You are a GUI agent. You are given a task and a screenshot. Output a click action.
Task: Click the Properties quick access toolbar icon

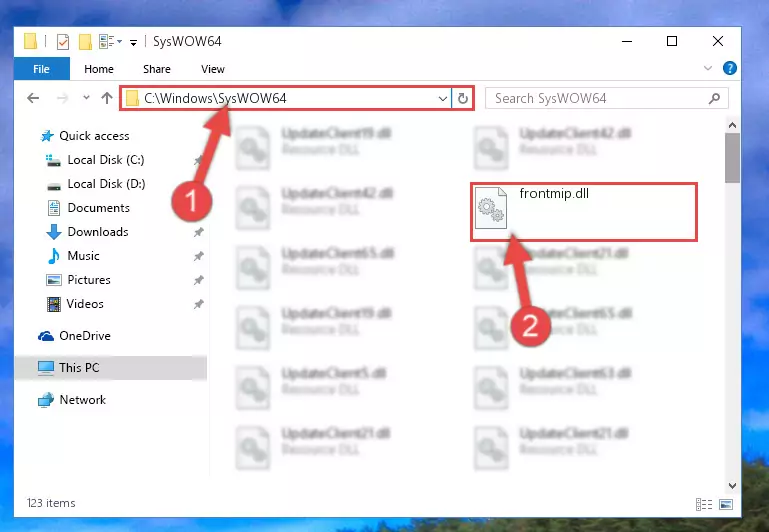tap(63, 42)
